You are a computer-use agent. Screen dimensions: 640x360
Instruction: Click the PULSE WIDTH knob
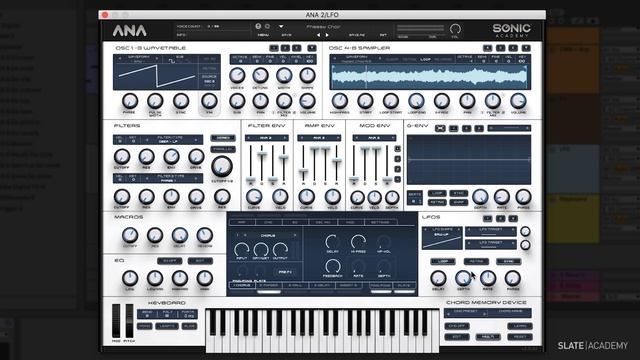[x=155, y=101]
